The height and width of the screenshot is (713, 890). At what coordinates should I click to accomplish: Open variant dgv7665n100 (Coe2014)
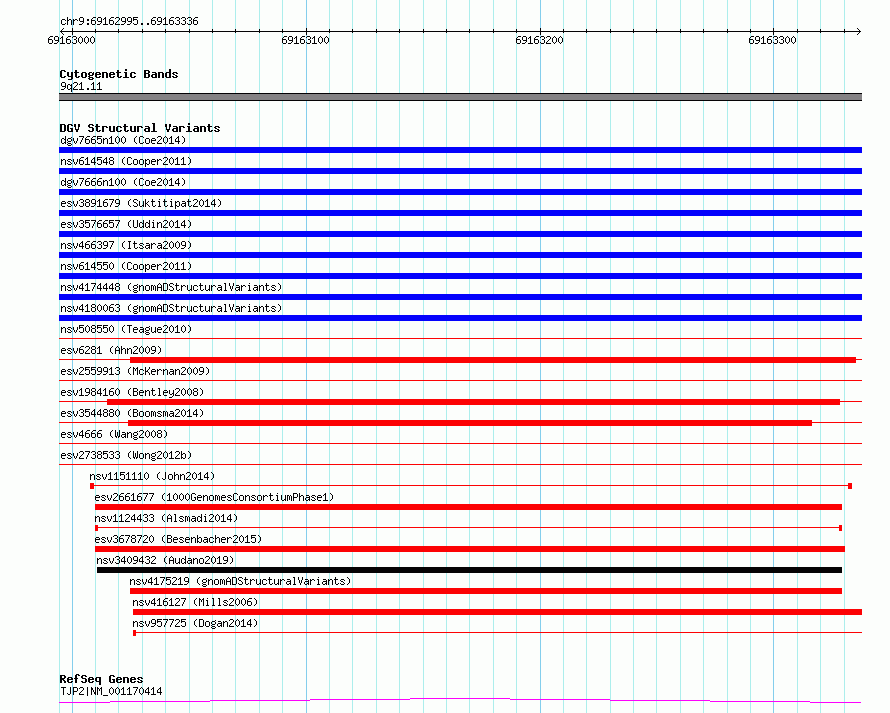[123, 140]
